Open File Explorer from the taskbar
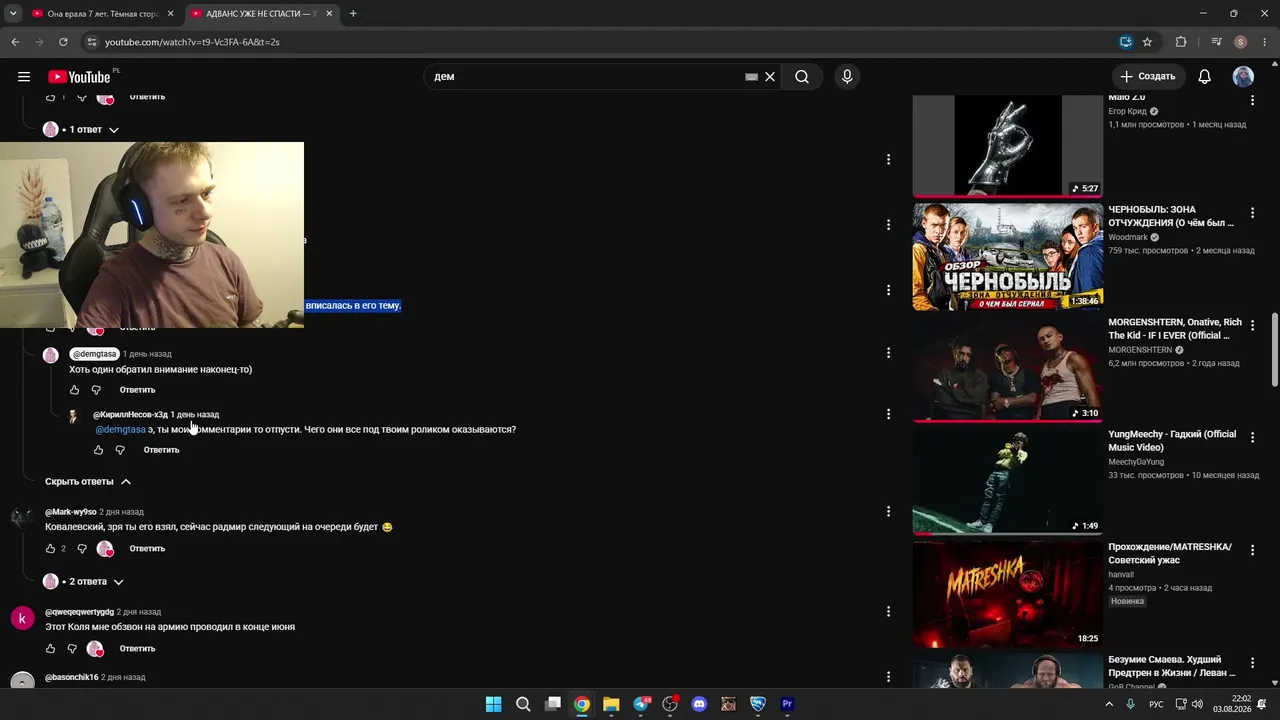Screen dimensions: 1280x720 (611, 704)
